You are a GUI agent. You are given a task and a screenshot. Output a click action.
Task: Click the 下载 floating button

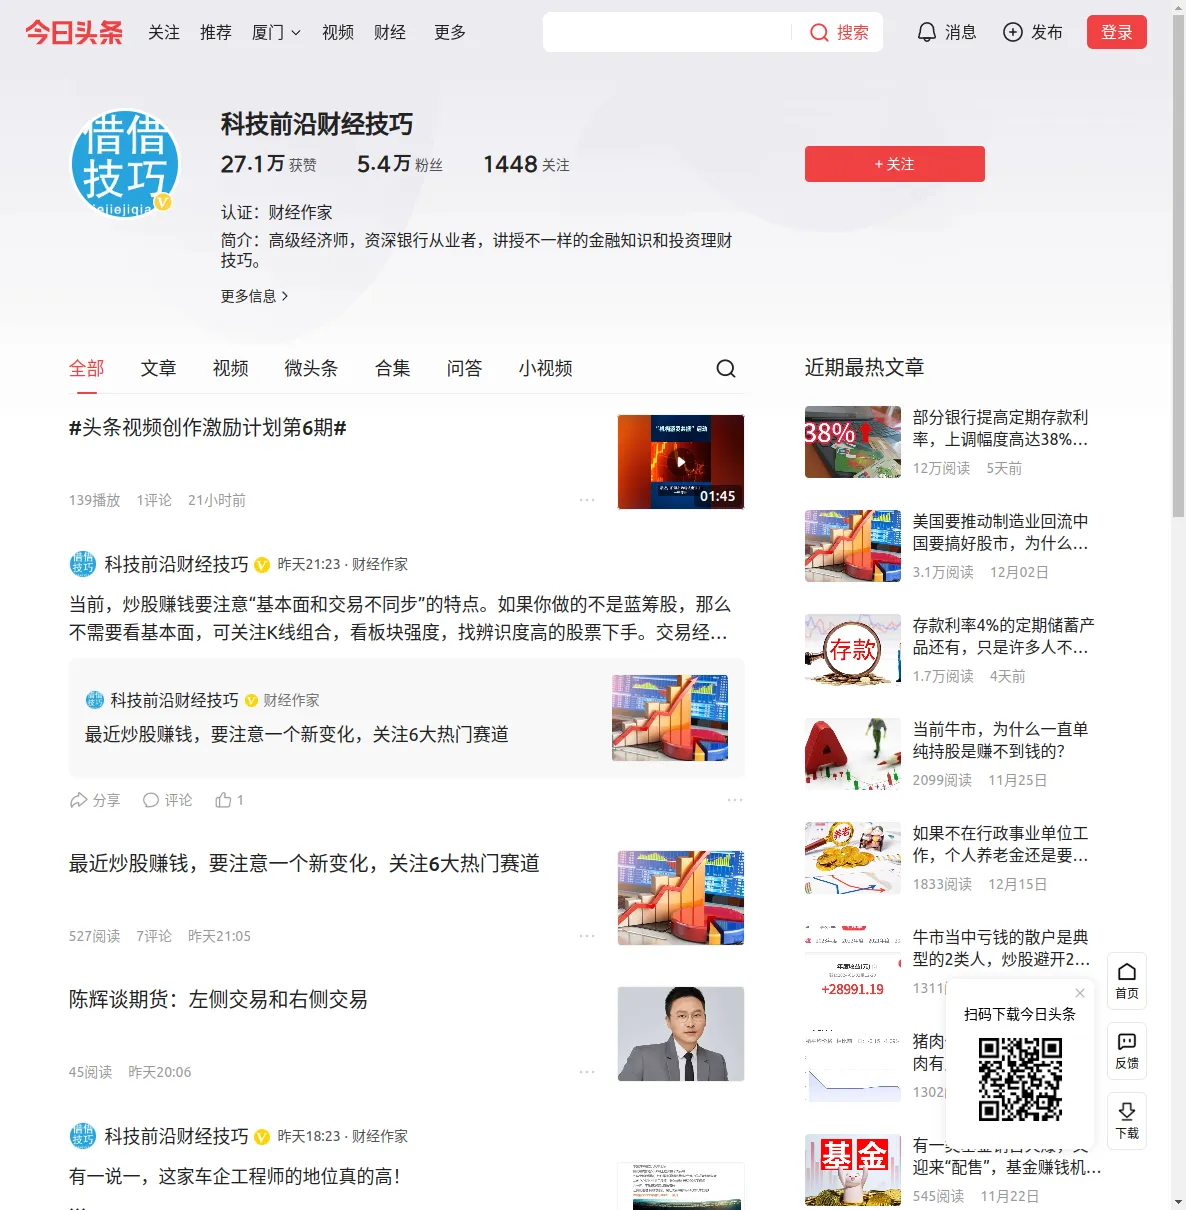pyautogui.click(x=1127, y=1121)
